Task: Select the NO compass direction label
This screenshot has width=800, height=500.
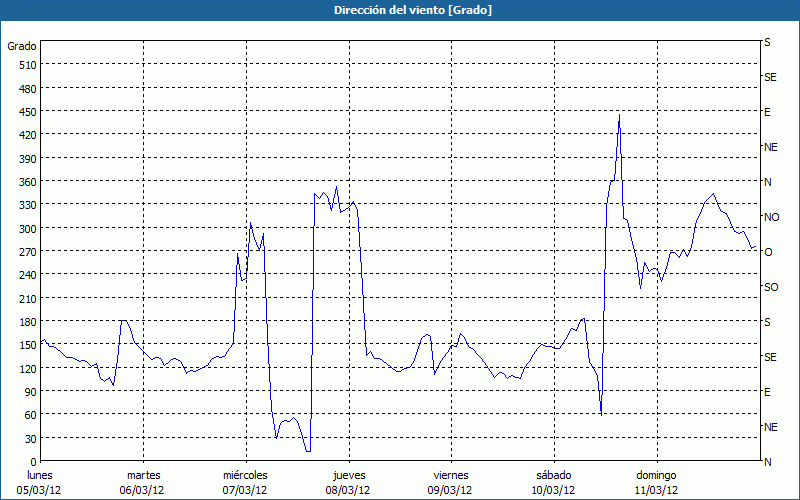Action: (771, 217)
